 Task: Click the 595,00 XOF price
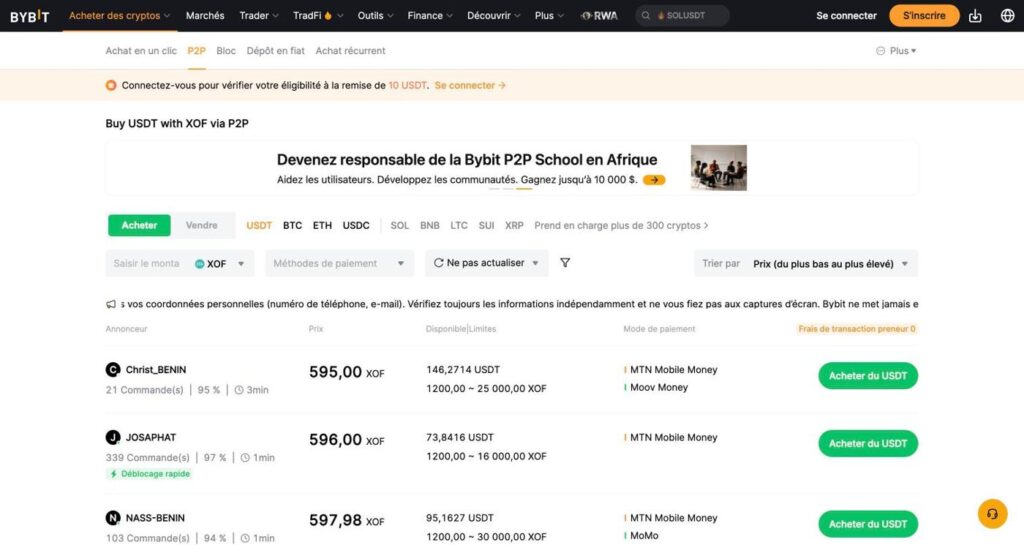(347, 372)
